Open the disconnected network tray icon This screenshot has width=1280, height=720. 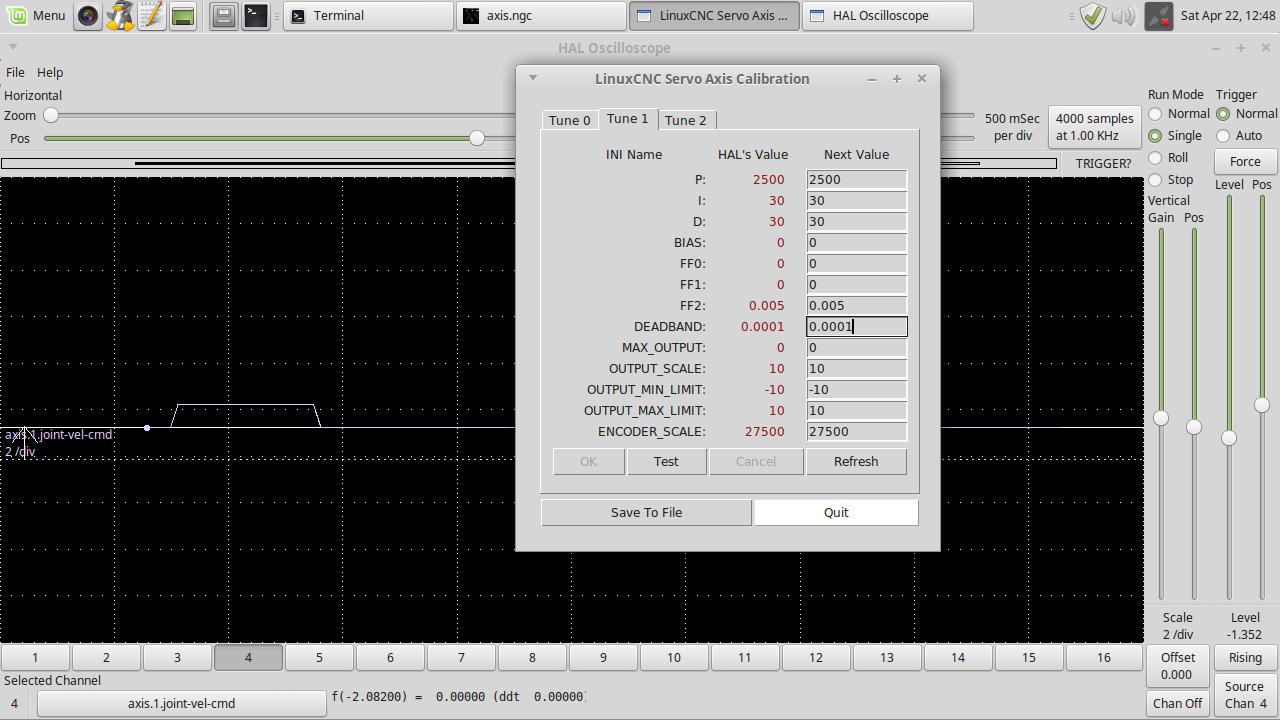coord(1158,15)
